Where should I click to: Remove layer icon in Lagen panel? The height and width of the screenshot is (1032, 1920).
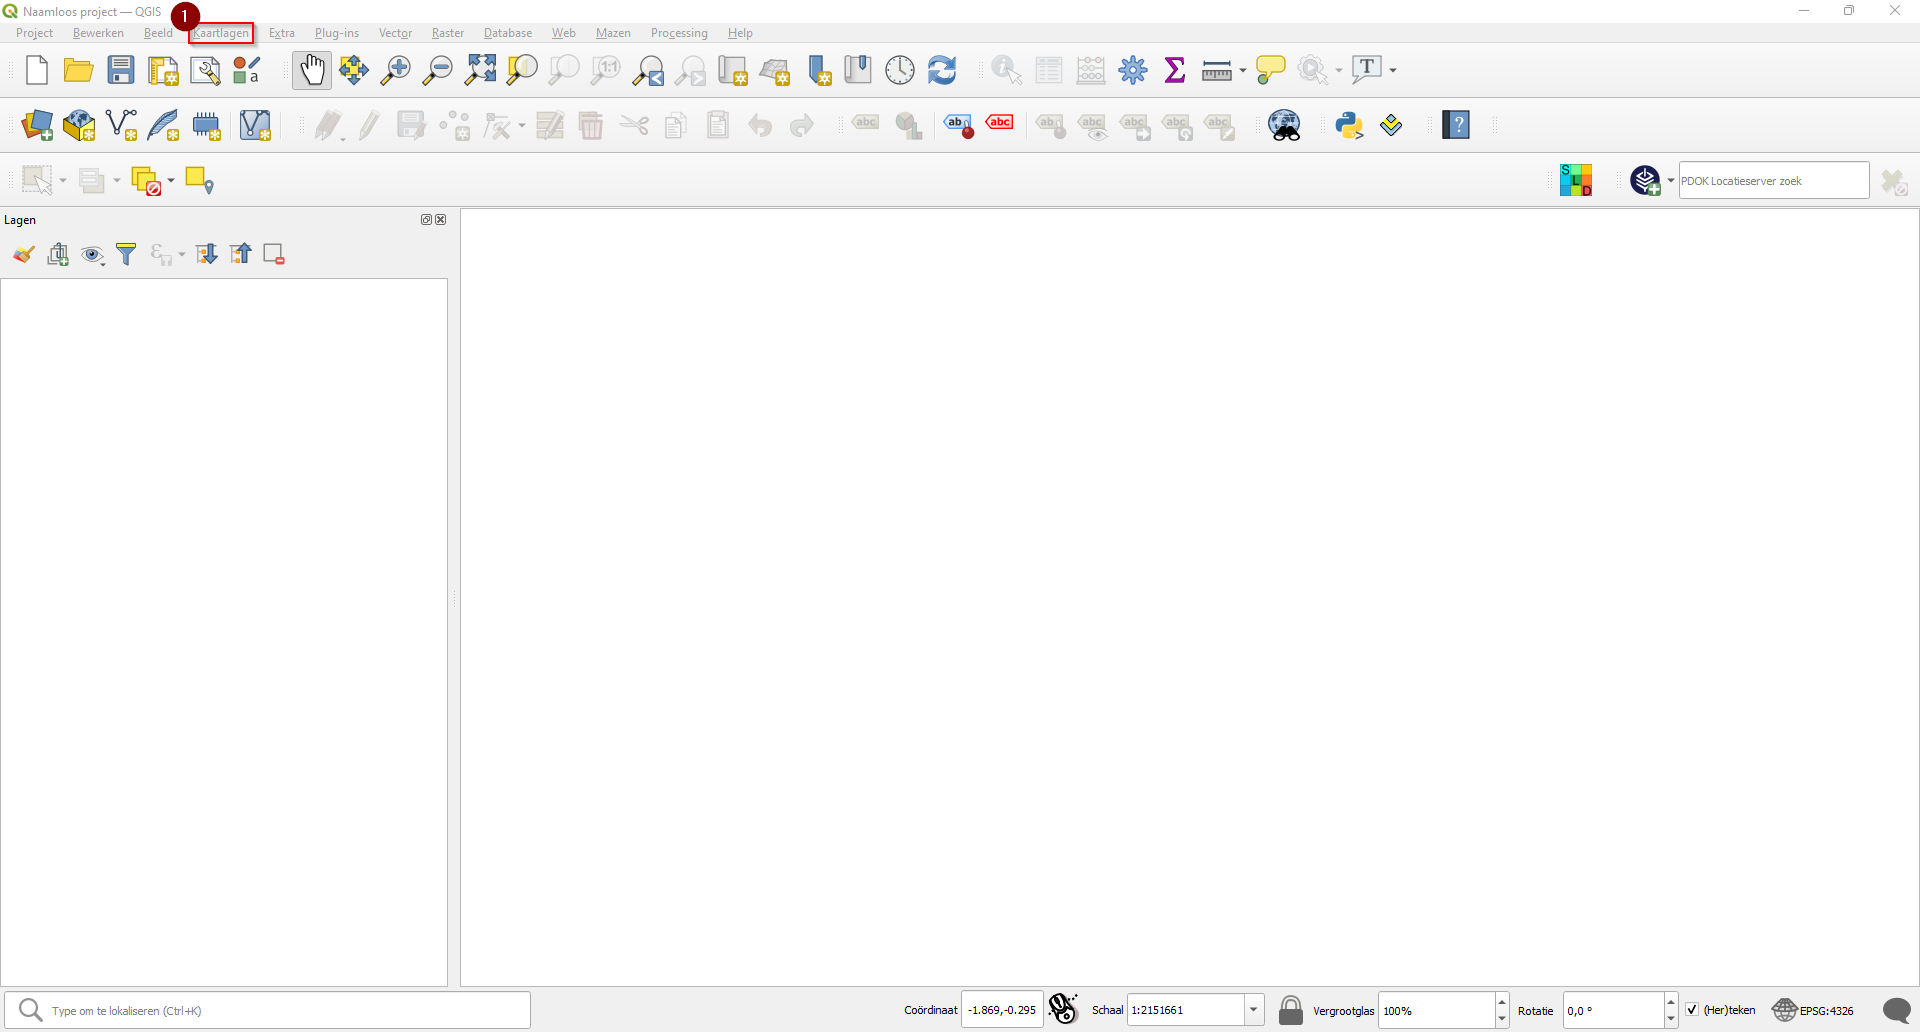(274, 254)
